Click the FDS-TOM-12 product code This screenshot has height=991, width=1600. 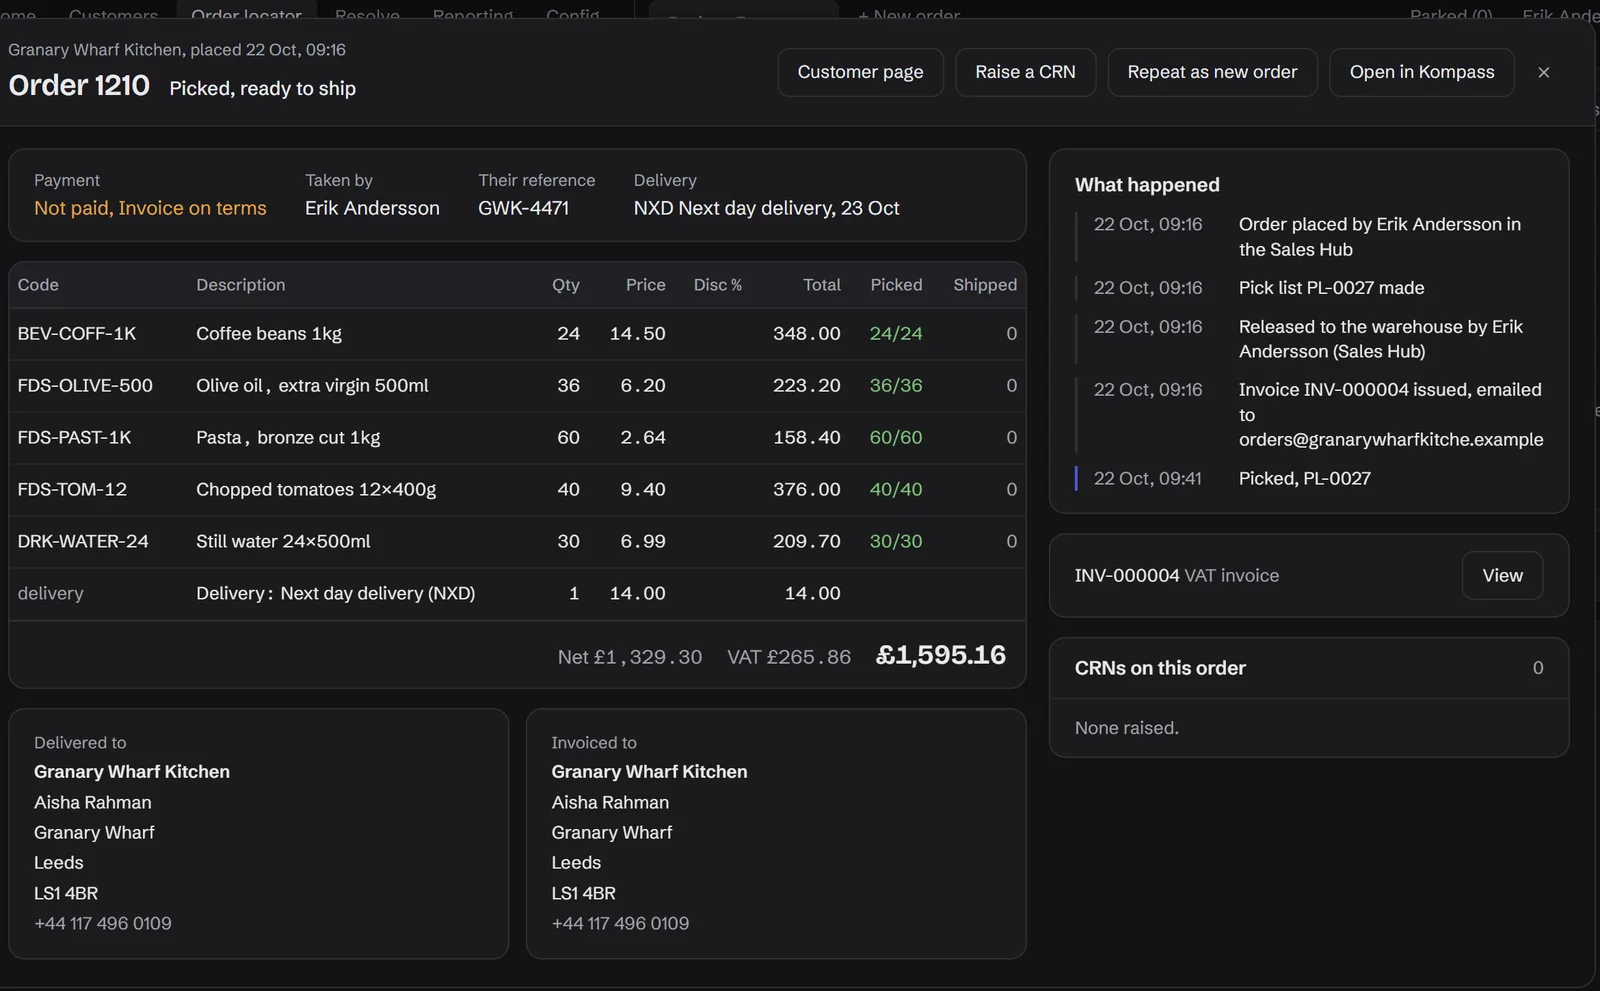coord(72,489)
